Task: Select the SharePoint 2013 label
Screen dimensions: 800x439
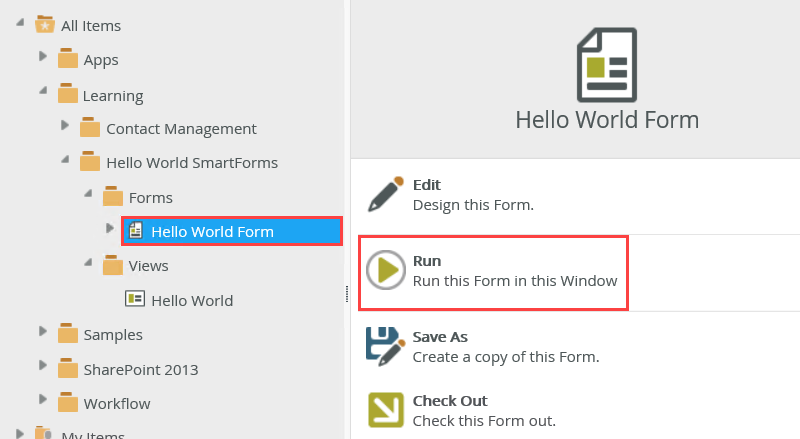Action: point(141,370)
